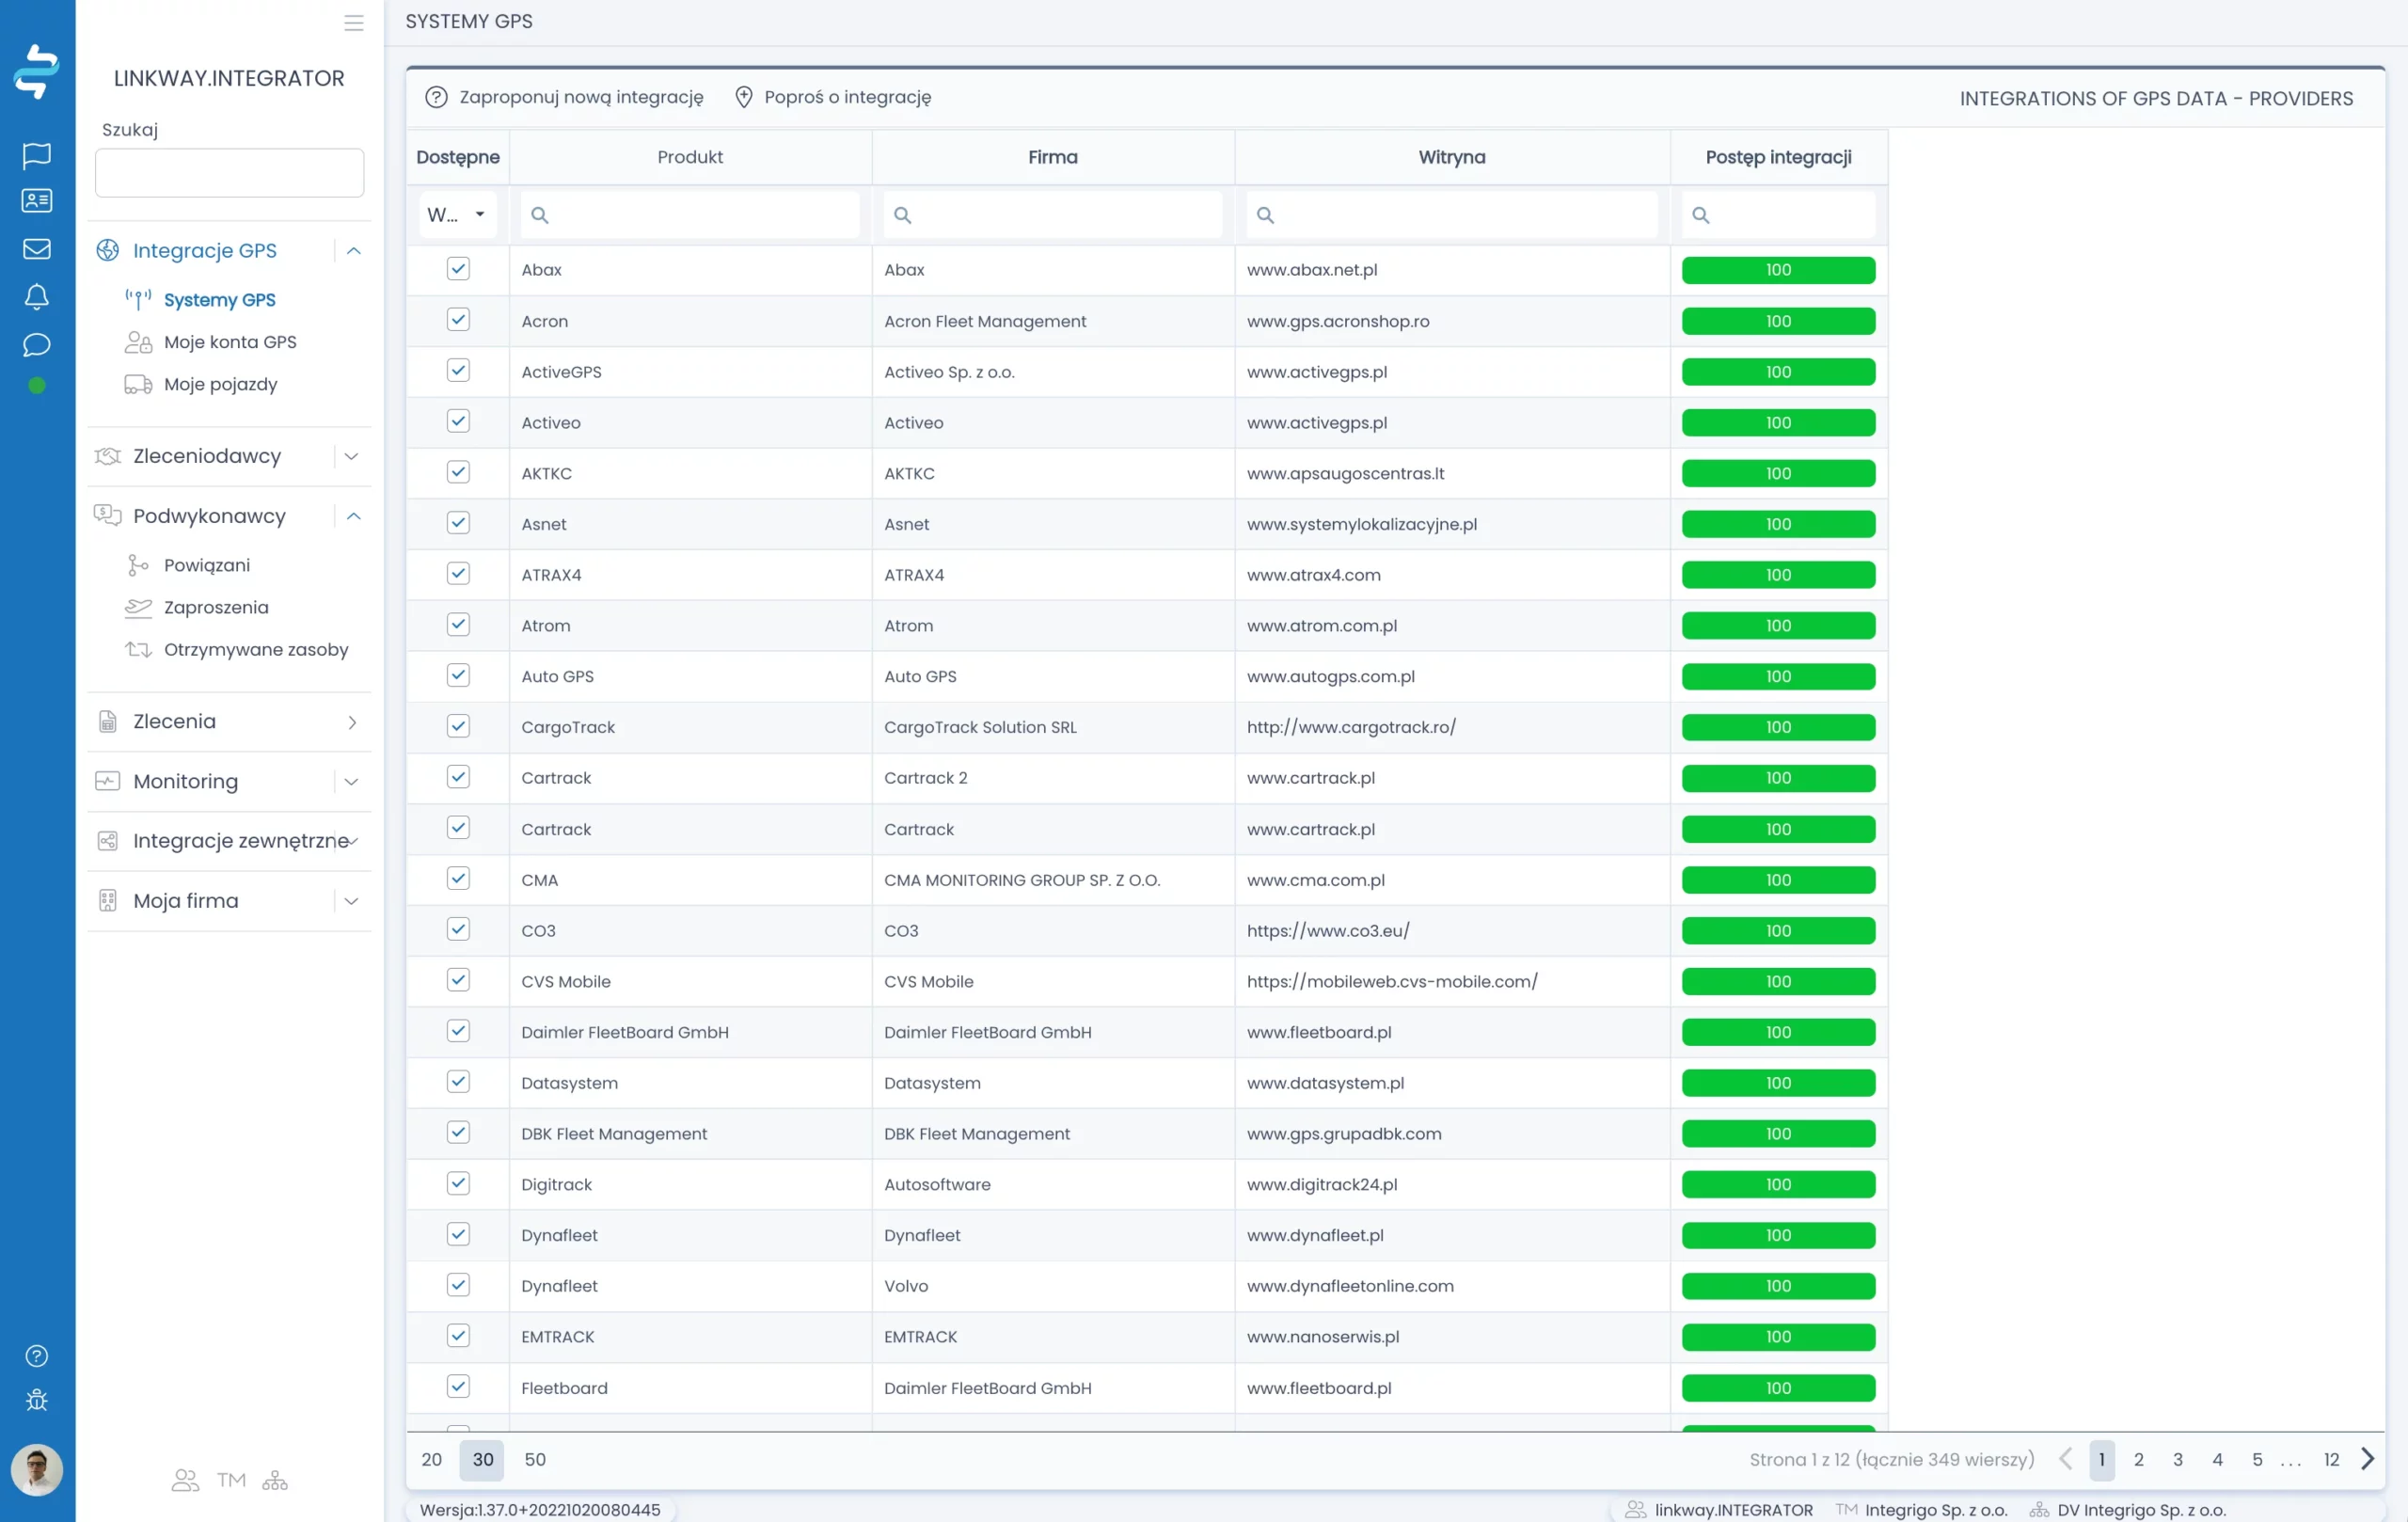Click the TM icon below the sidebar

click(x=231, y=1480)
